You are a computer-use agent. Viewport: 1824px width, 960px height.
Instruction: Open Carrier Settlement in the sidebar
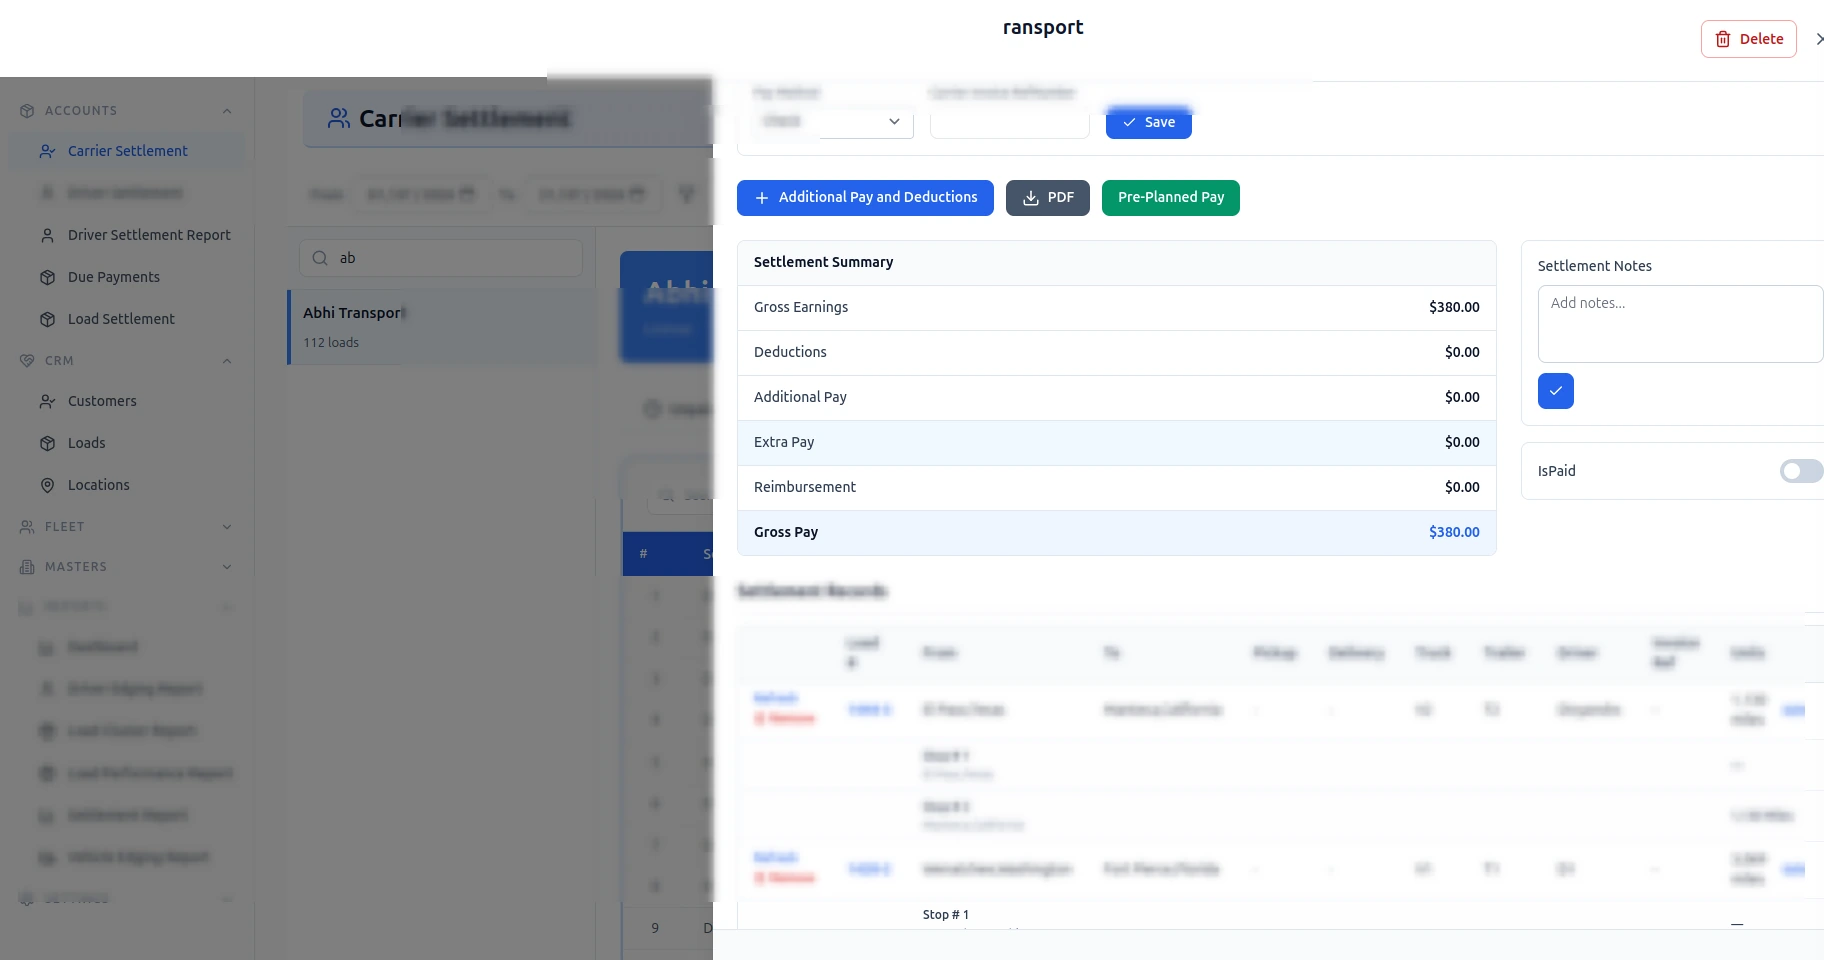(x=127, y=151)
